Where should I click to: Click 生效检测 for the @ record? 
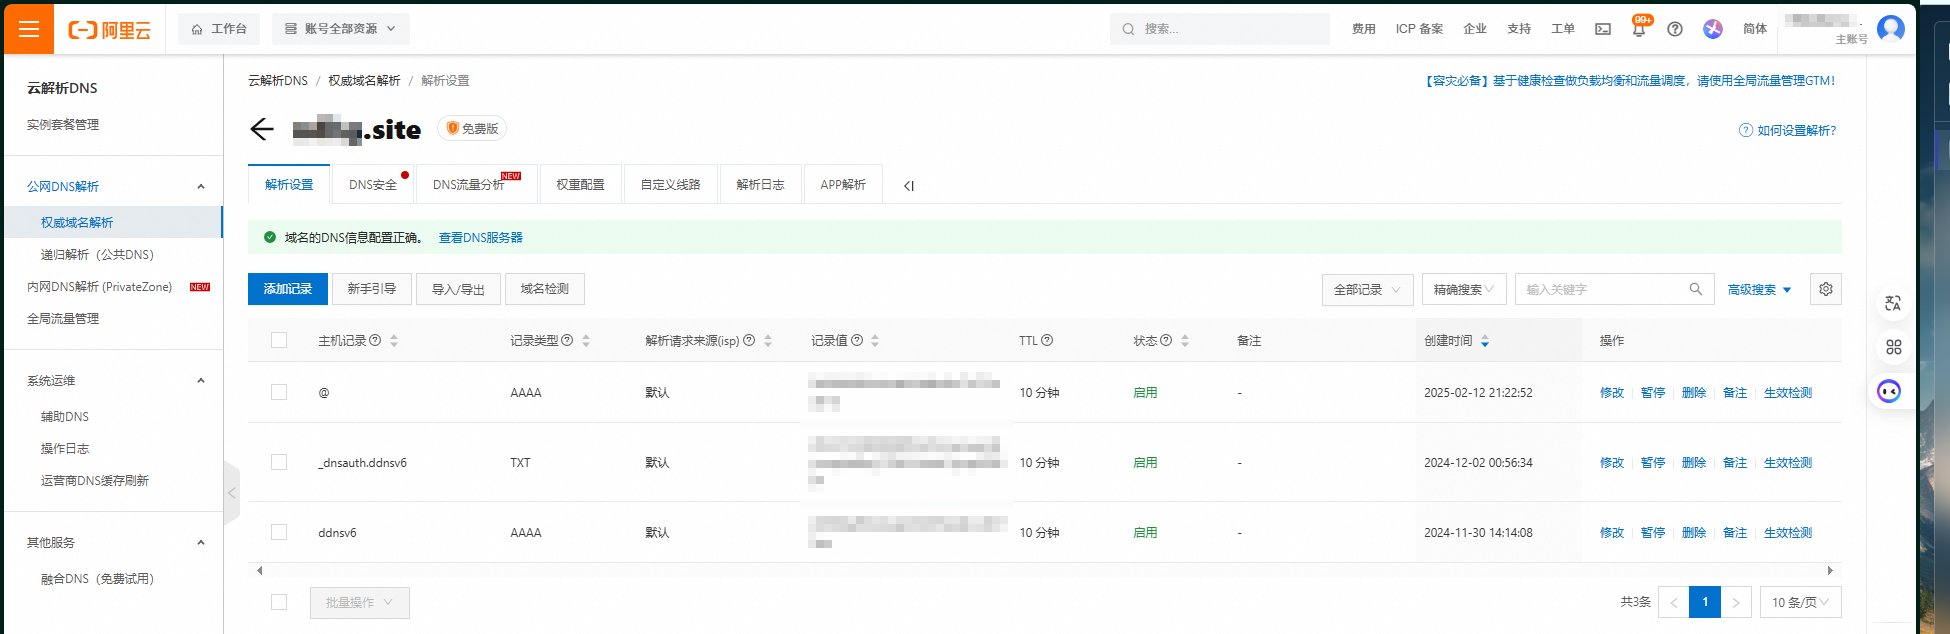[1788, 393]
